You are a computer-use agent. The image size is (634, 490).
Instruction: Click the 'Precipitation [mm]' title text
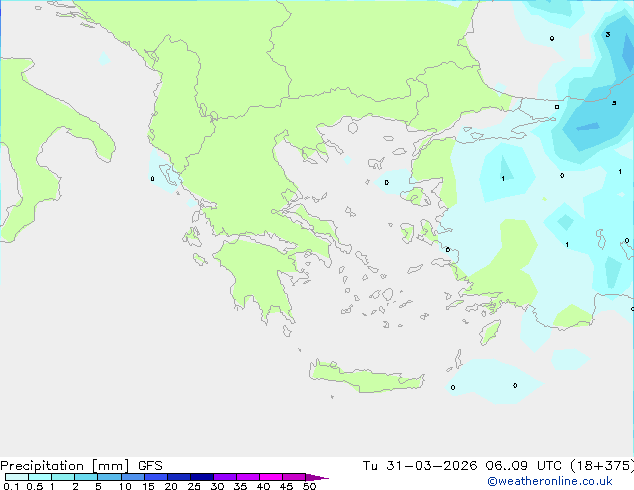pos(65,466)
